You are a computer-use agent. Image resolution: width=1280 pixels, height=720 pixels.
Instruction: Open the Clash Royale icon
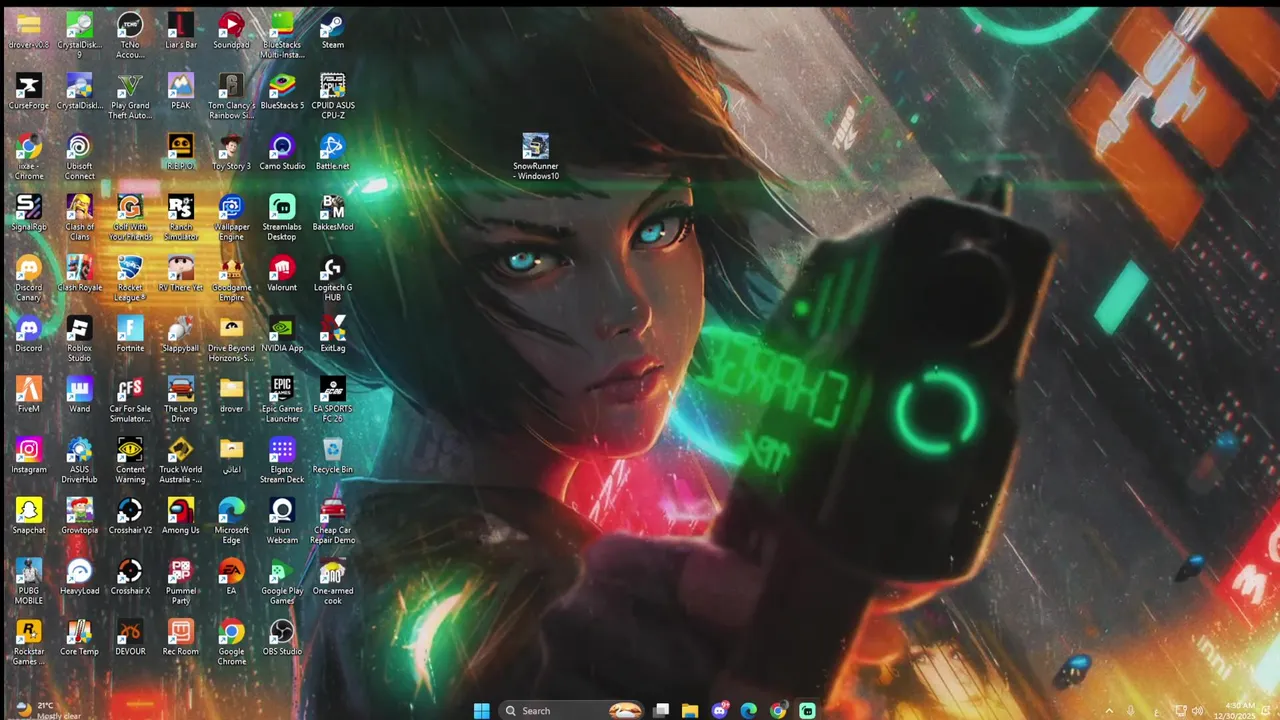(79, 274)
